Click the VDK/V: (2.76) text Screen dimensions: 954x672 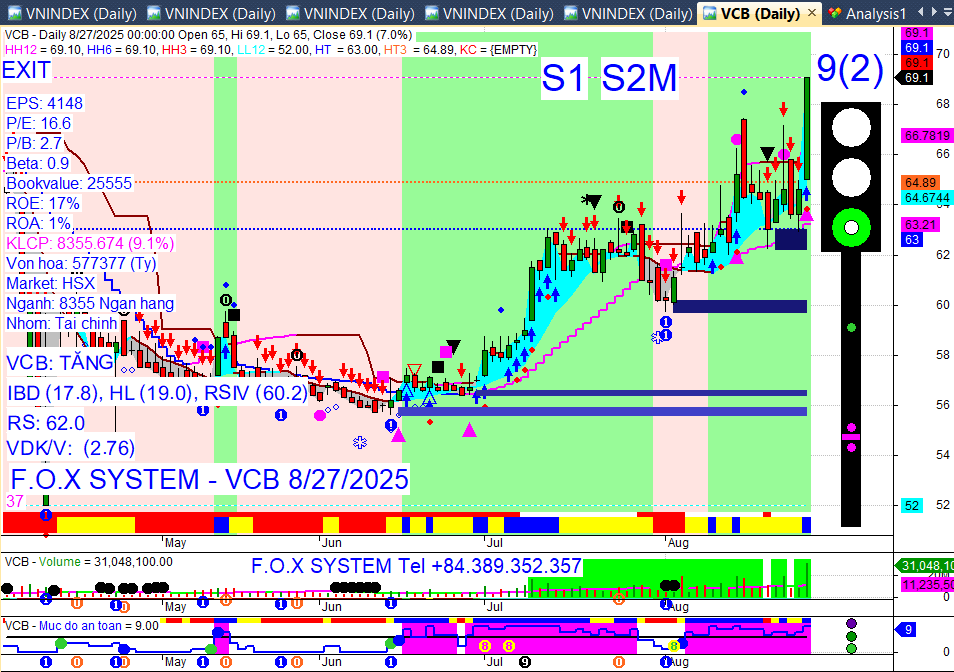[x=71, y=448]
